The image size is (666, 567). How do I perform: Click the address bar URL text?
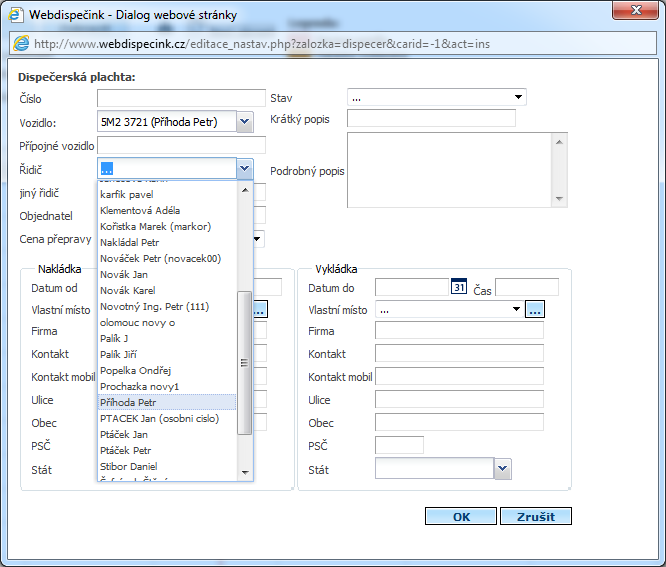click(262, 44)
